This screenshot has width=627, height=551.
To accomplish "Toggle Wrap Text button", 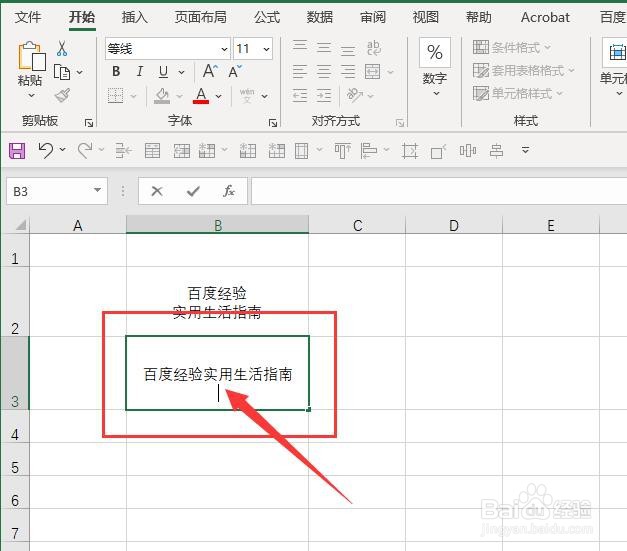I will coord(373,48).
